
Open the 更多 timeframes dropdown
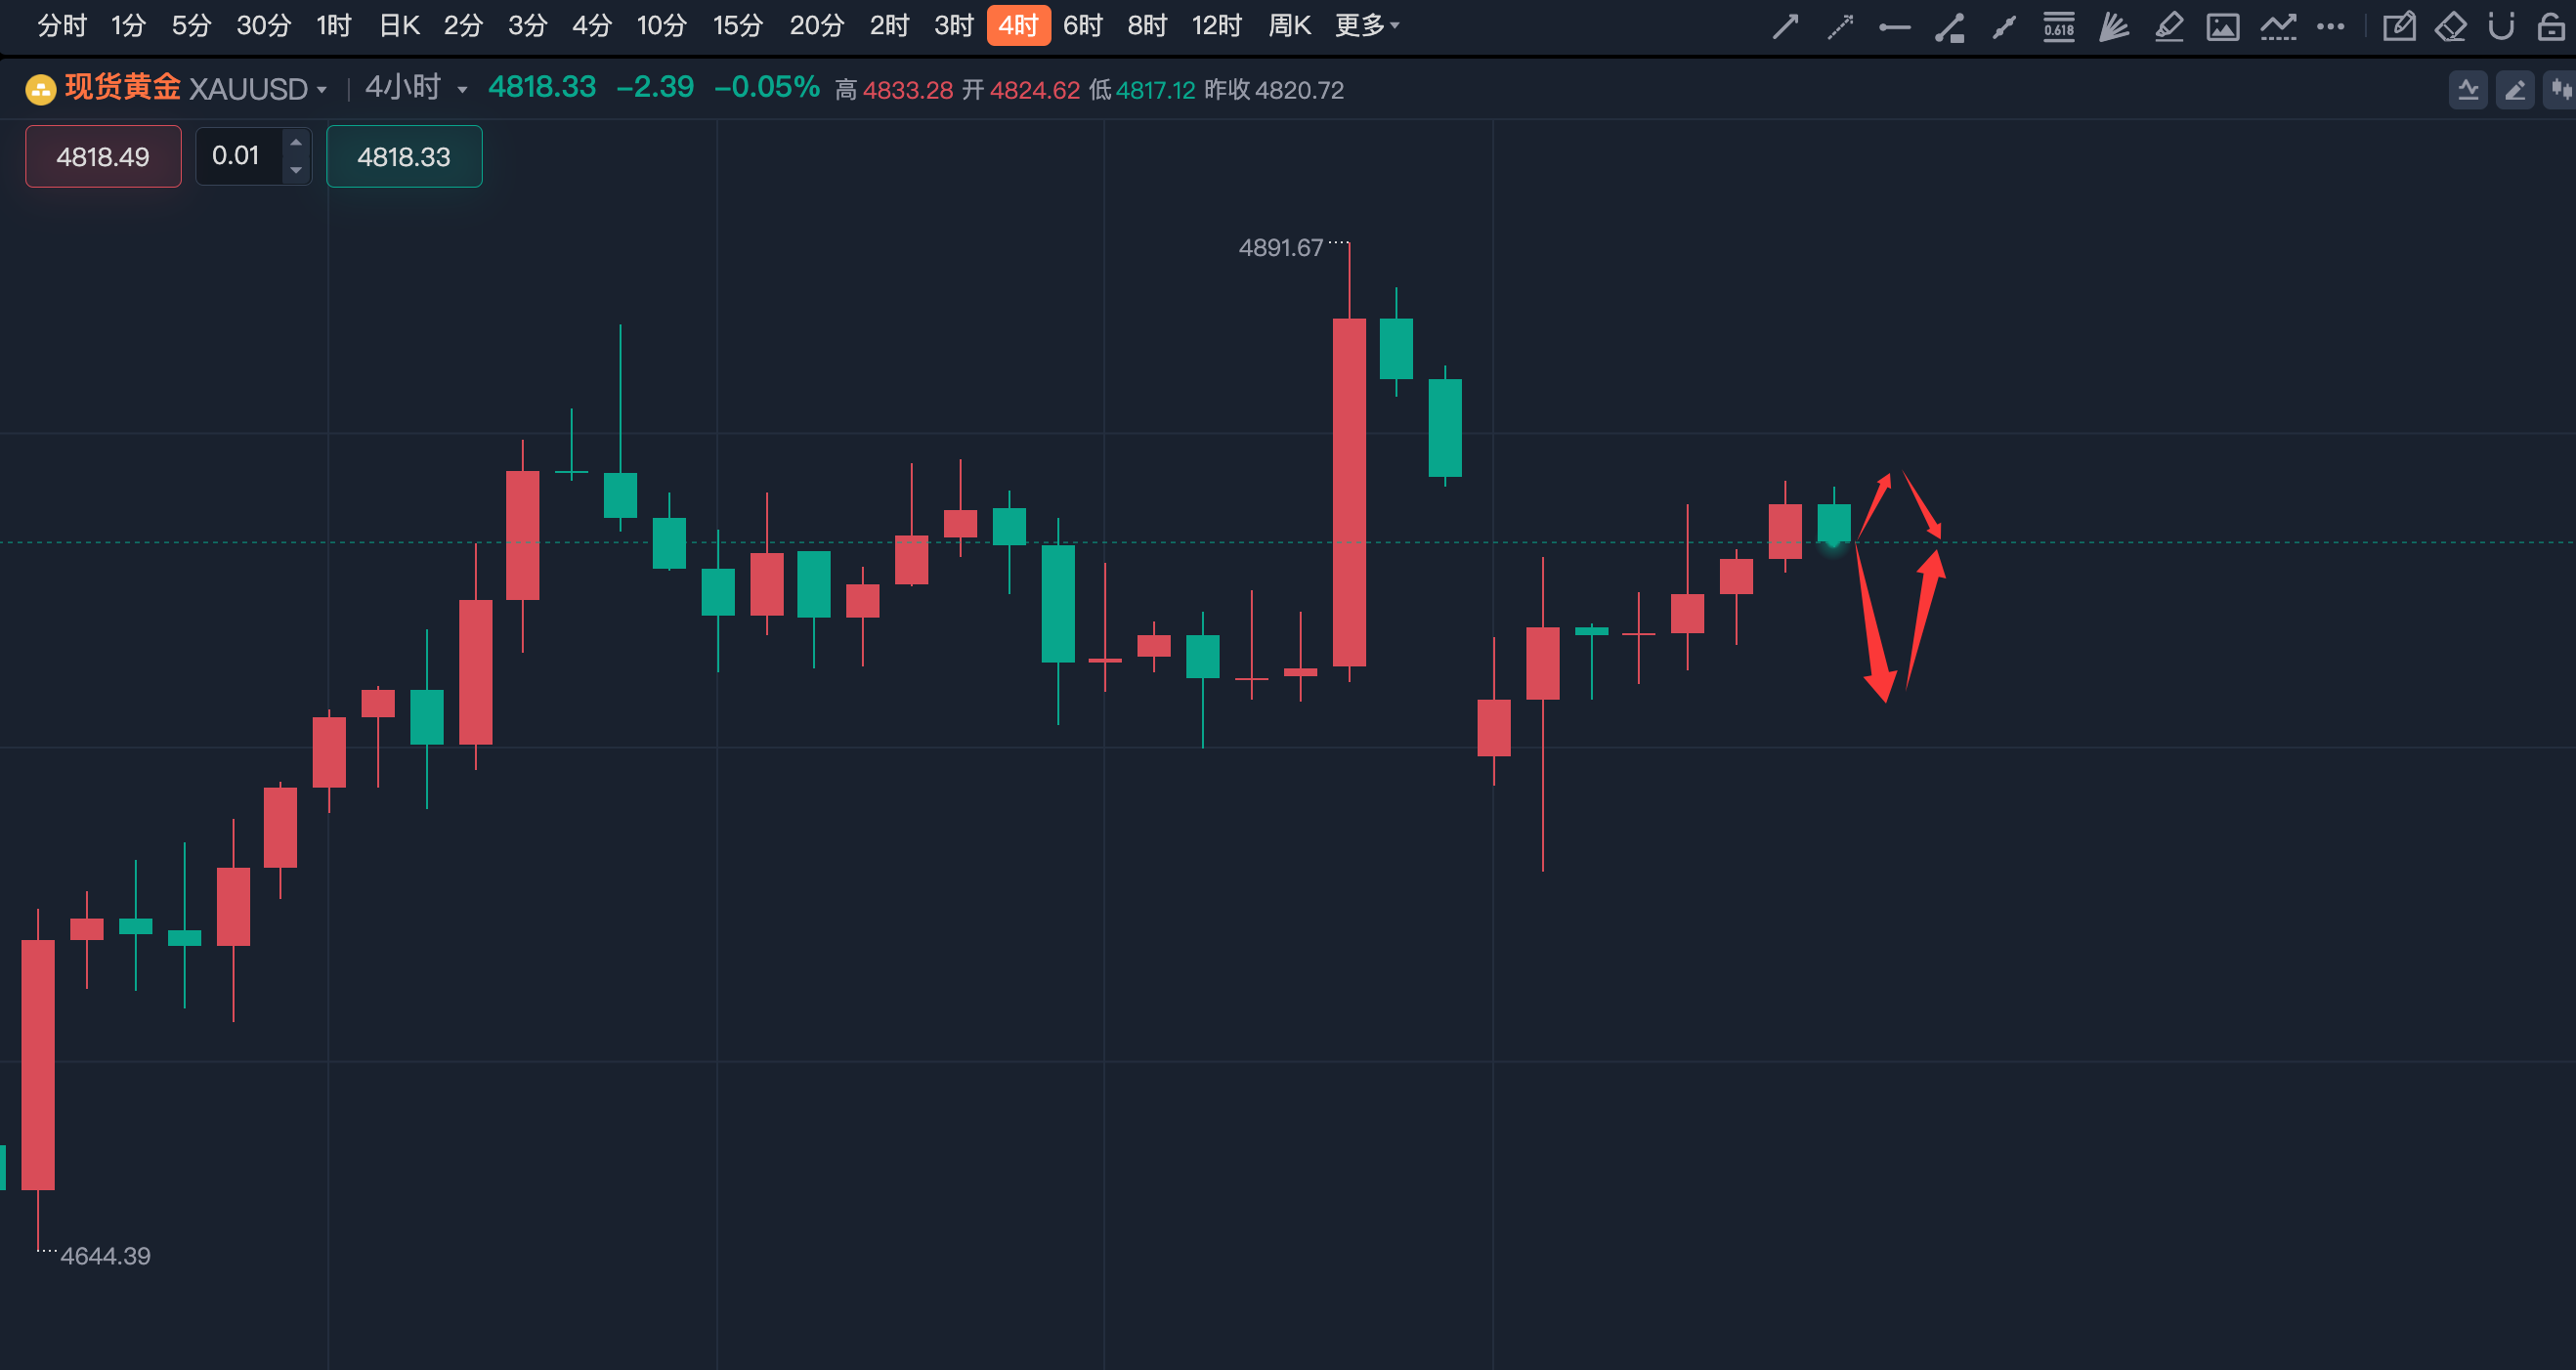[x=1366, y=25]
